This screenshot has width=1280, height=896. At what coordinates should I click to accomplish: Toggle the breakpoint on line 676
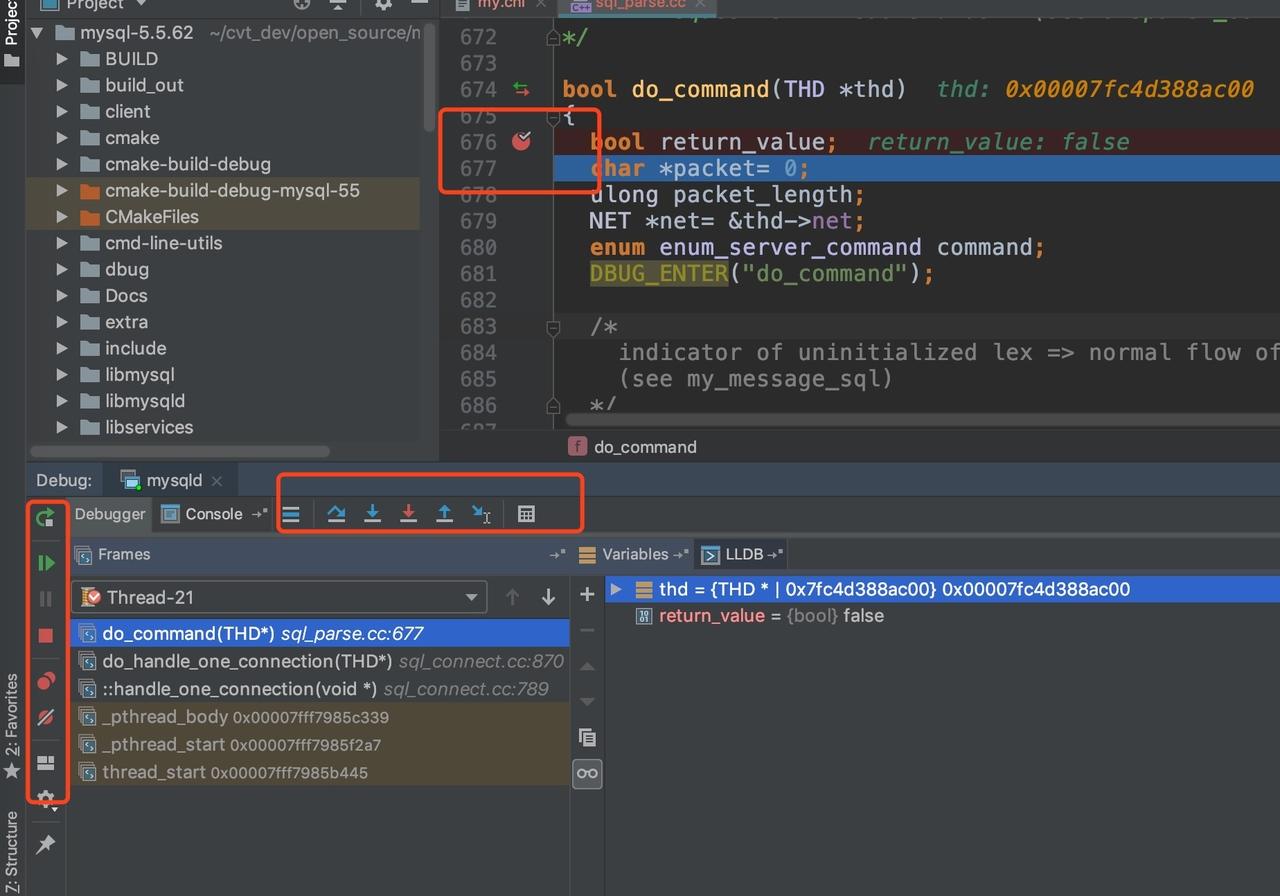(521, 141)
